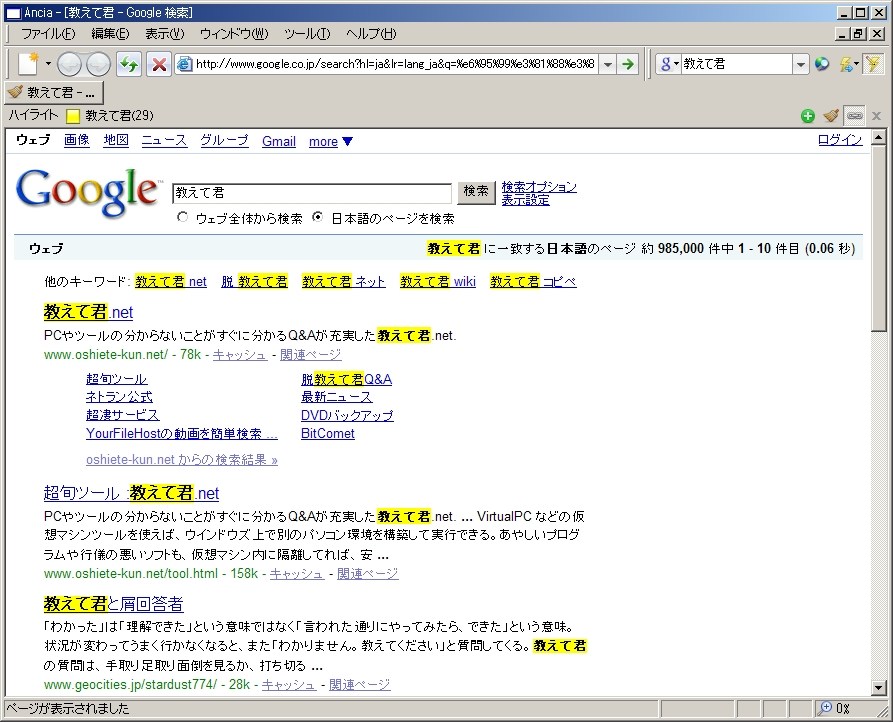Open the DVDバックアップ sitelink
The width and height of the screenshot is (893, 722).
tap(347, 415)
